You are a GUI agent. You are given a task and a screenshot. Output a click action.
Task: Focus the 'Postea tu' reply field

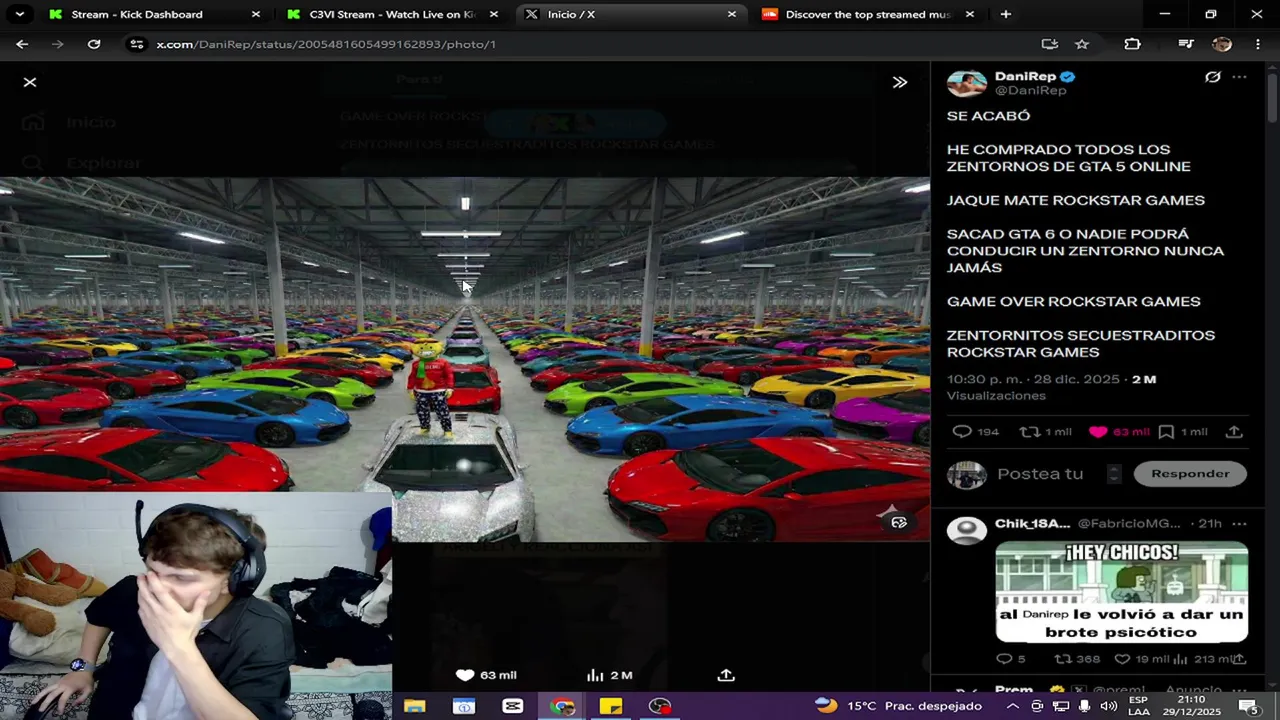[1040, 474]
